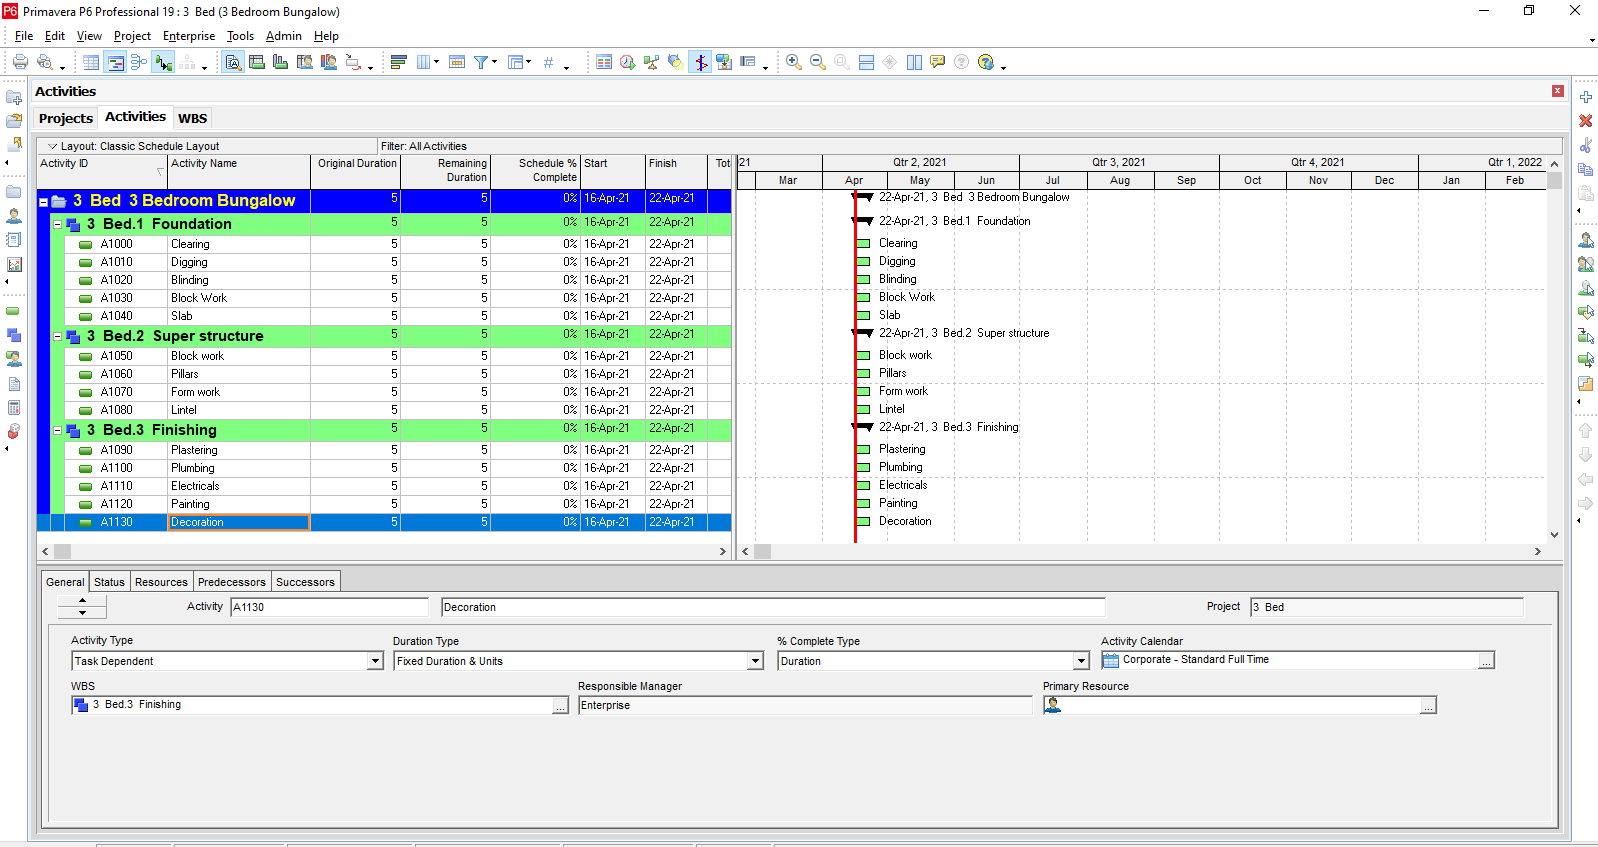Screen dimensions: 1598x847
Task: Click the Add (plus) icon in right sidebar
Action: (1586, 97)
